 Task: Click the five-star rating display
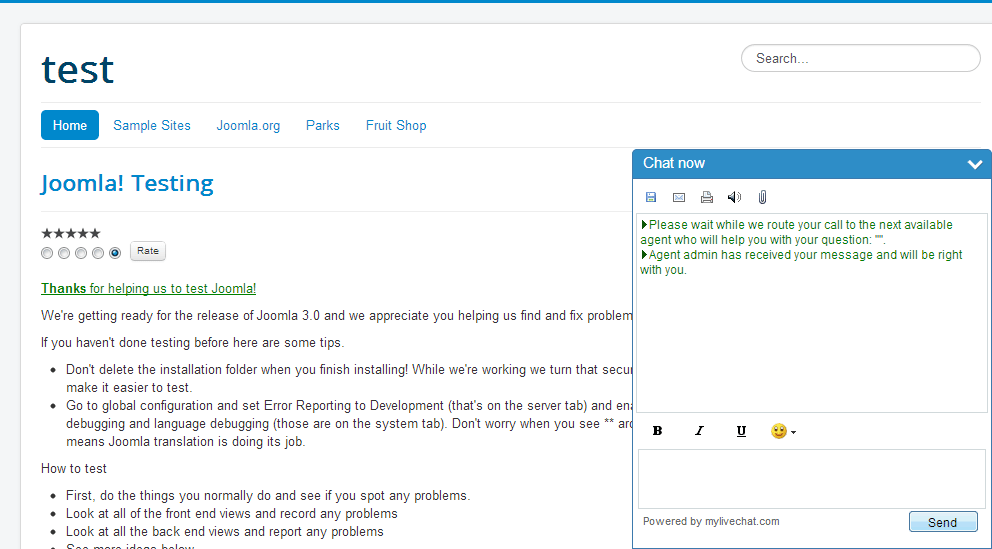[x=71, y=233]
